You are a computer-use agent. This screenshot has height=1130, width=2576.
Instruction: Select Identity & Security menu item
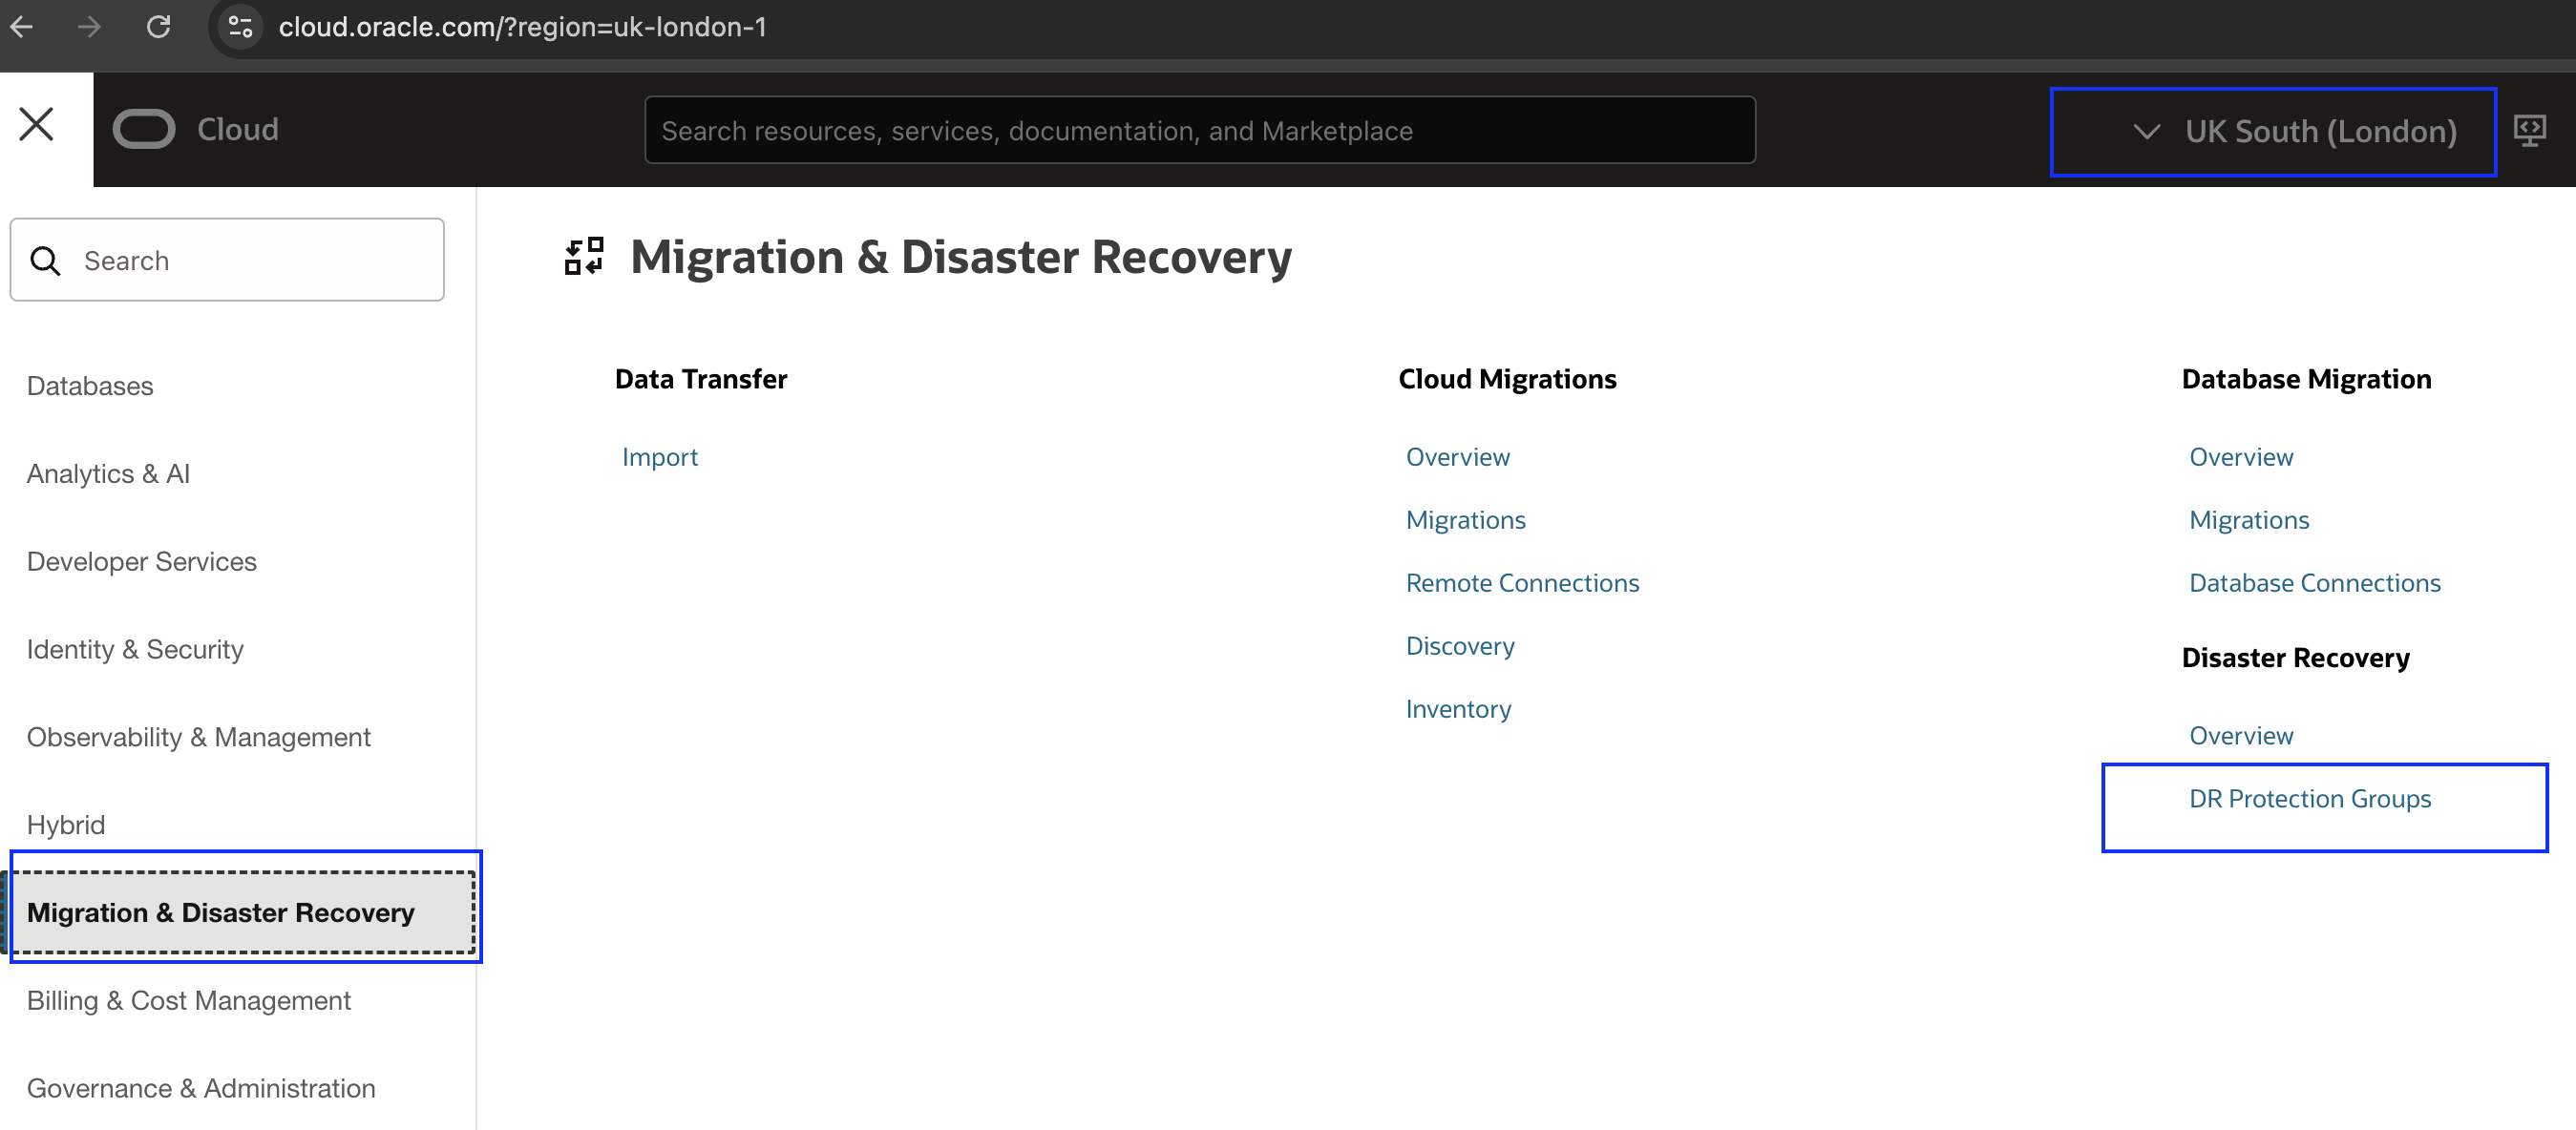click(x=135, y=649)
